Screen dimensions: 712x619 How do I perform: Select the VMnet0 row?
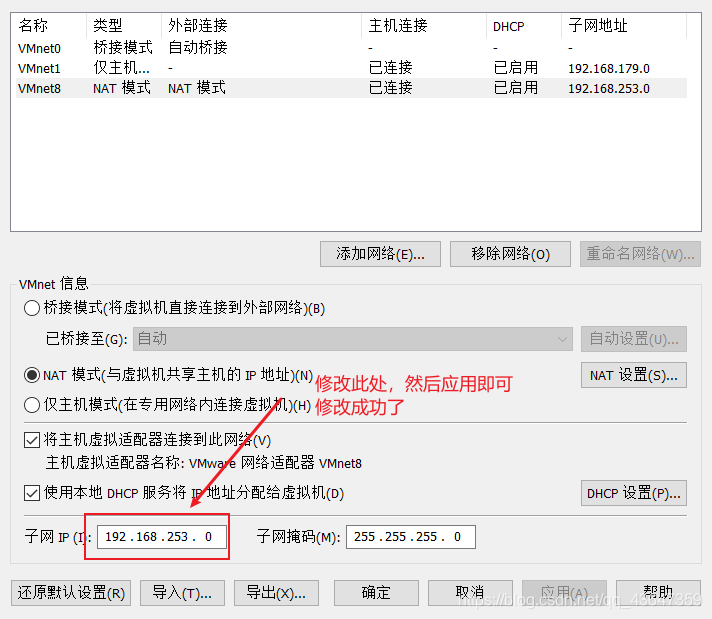click(x=351, y=48)
